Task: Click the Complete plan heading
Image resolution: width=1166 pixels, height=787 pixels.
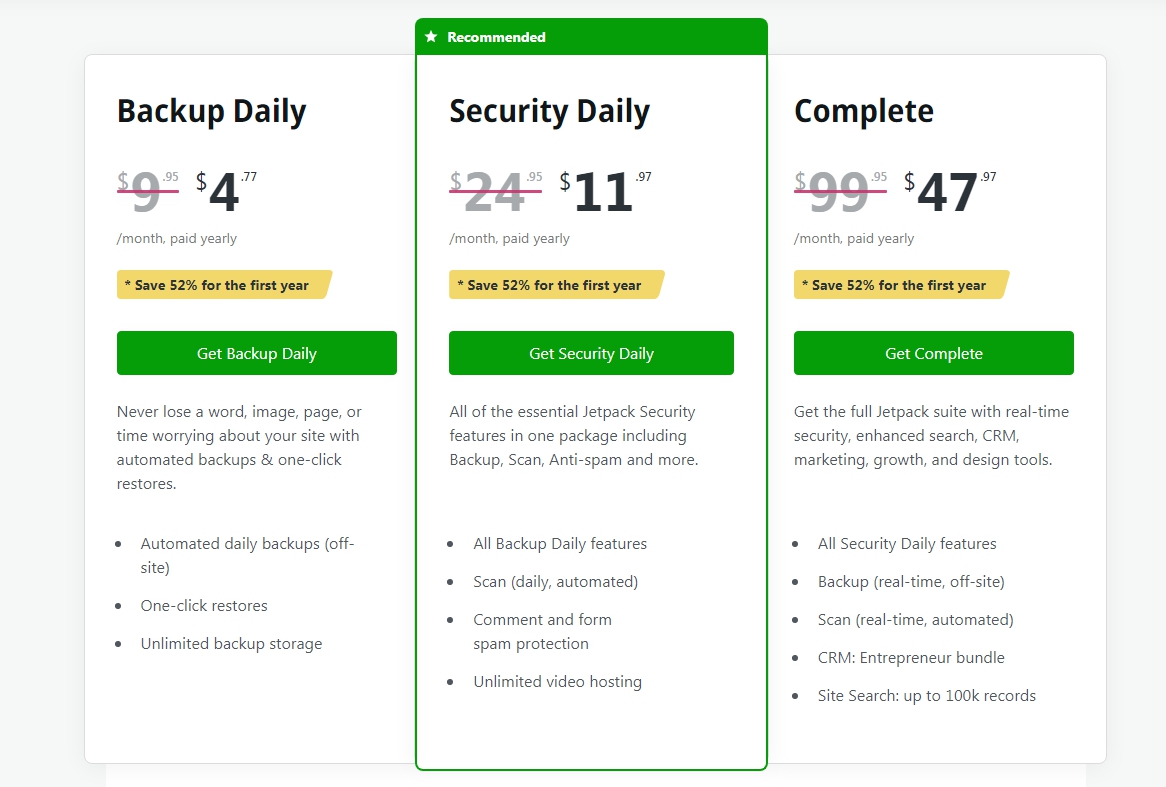Action: (863, 111)
